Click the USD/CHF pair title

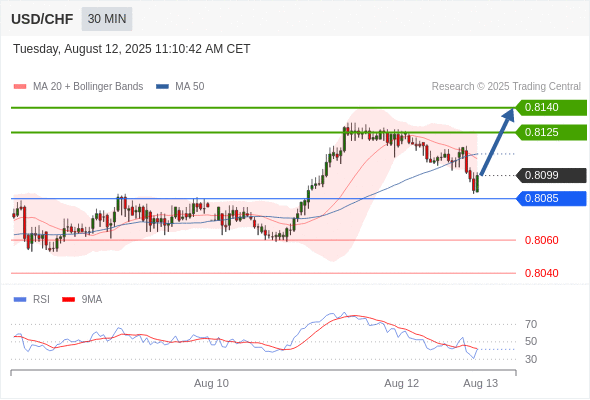42,19
